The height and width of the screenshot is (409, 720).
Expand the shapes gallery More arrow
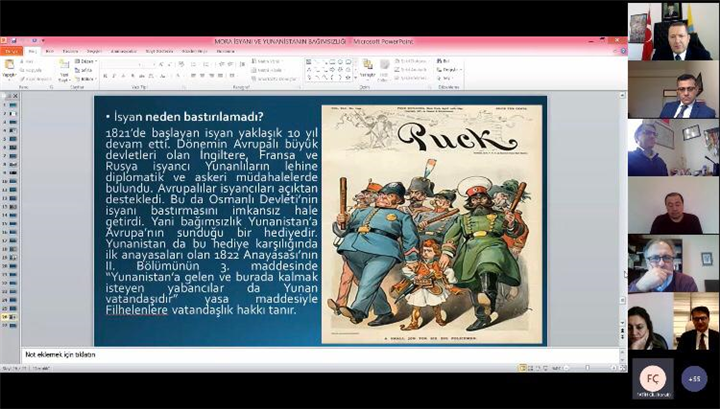coord(355,78)
